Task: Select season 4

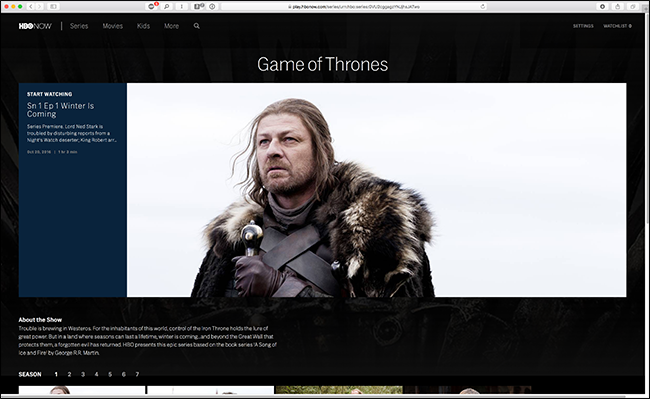Action: coord(97,374)
